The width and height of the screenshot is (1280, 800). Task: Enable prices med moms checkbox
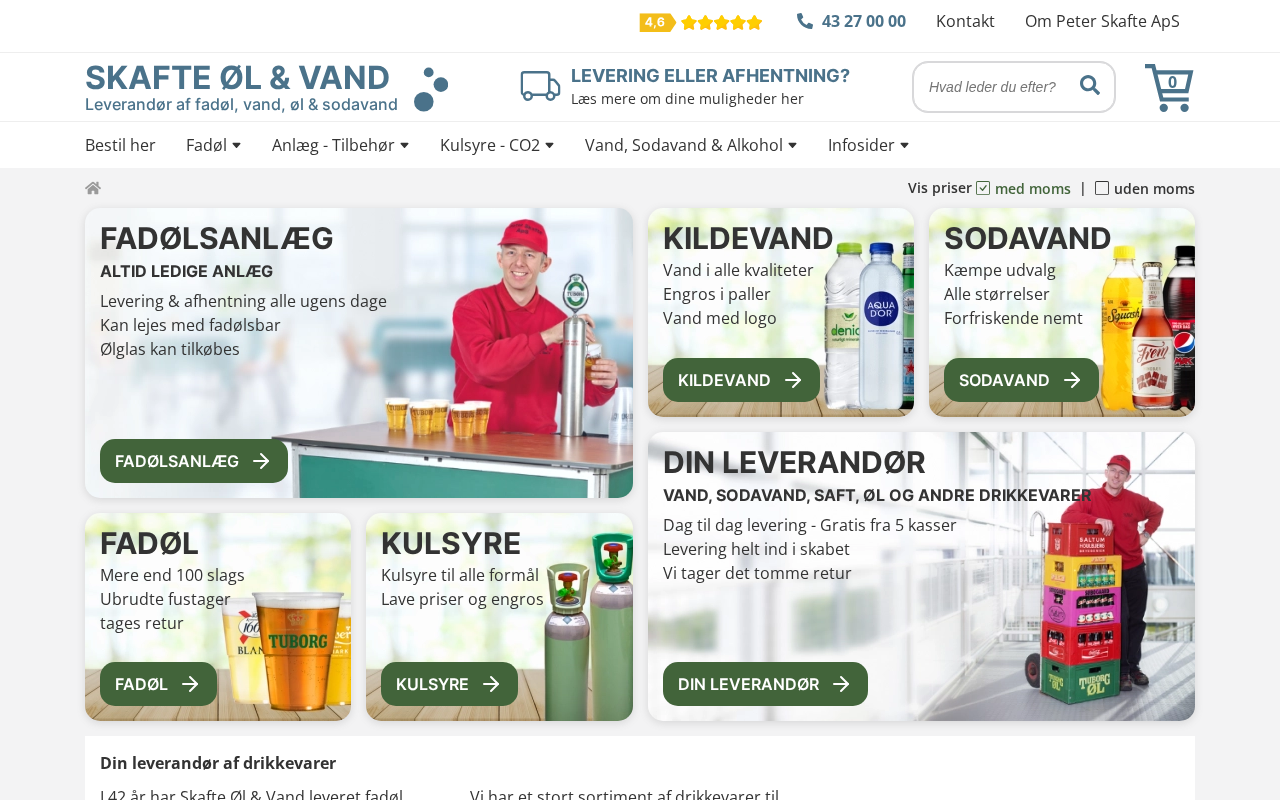tap(983, 188)
